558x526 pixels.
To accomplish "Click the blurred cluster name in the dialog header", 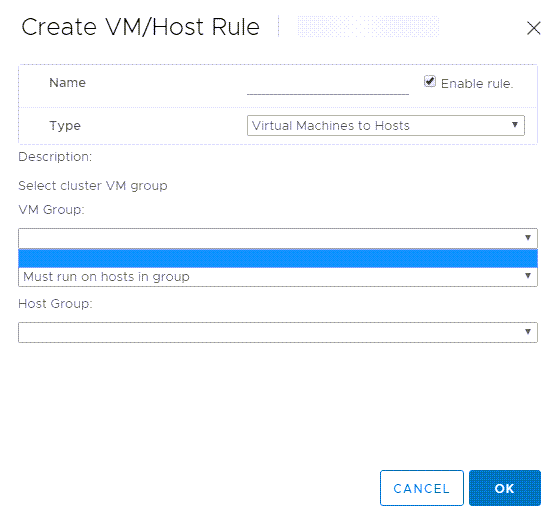I will [368, 26].
